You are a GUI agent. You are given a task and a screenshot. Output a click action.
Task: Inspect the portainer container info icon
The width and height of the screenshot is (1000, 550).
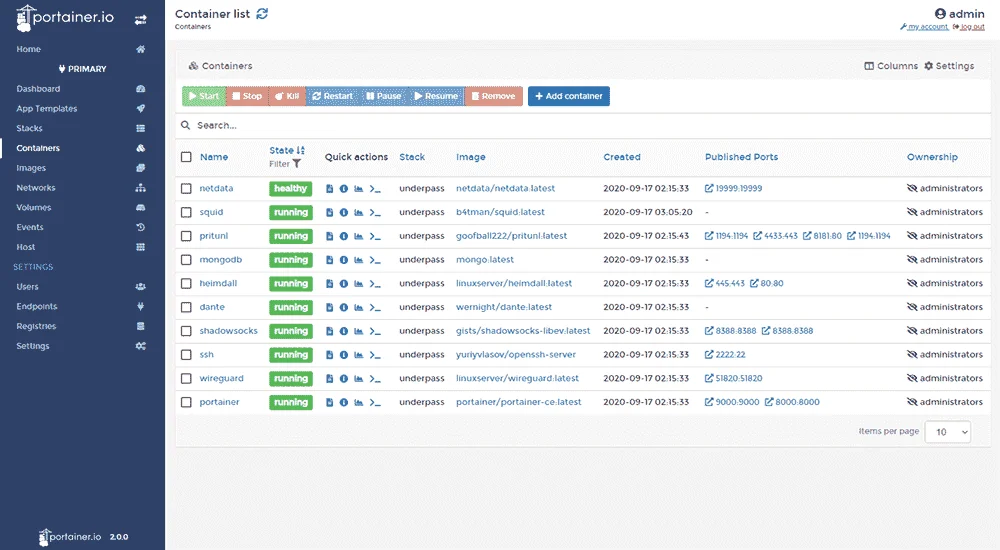pyautogui.click(x=344, y=403)
